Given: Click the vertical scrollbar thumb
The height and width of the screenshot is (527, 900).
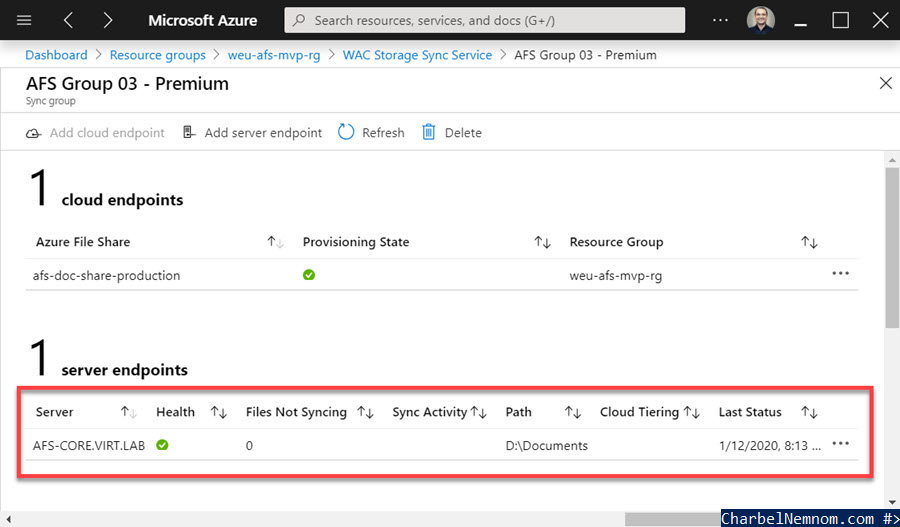Looking at the screenshot, I should tap(892, 247).
